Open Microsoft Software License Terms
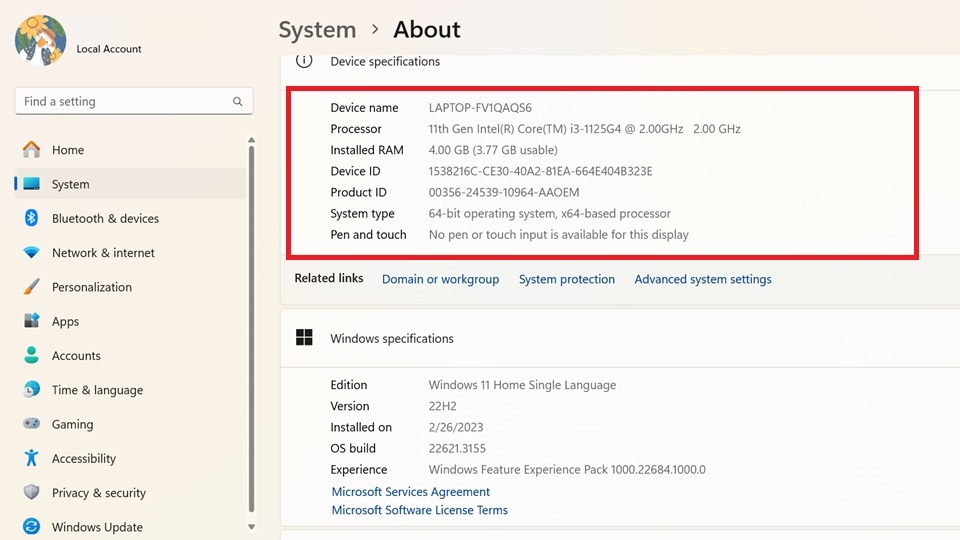The image size is (960, 540). point(419,510)
